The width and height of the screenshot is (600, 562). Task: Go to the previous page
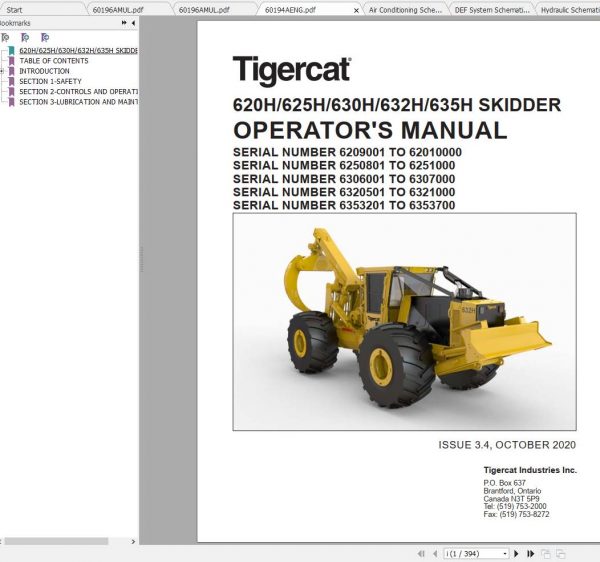[x=435, y=553]
